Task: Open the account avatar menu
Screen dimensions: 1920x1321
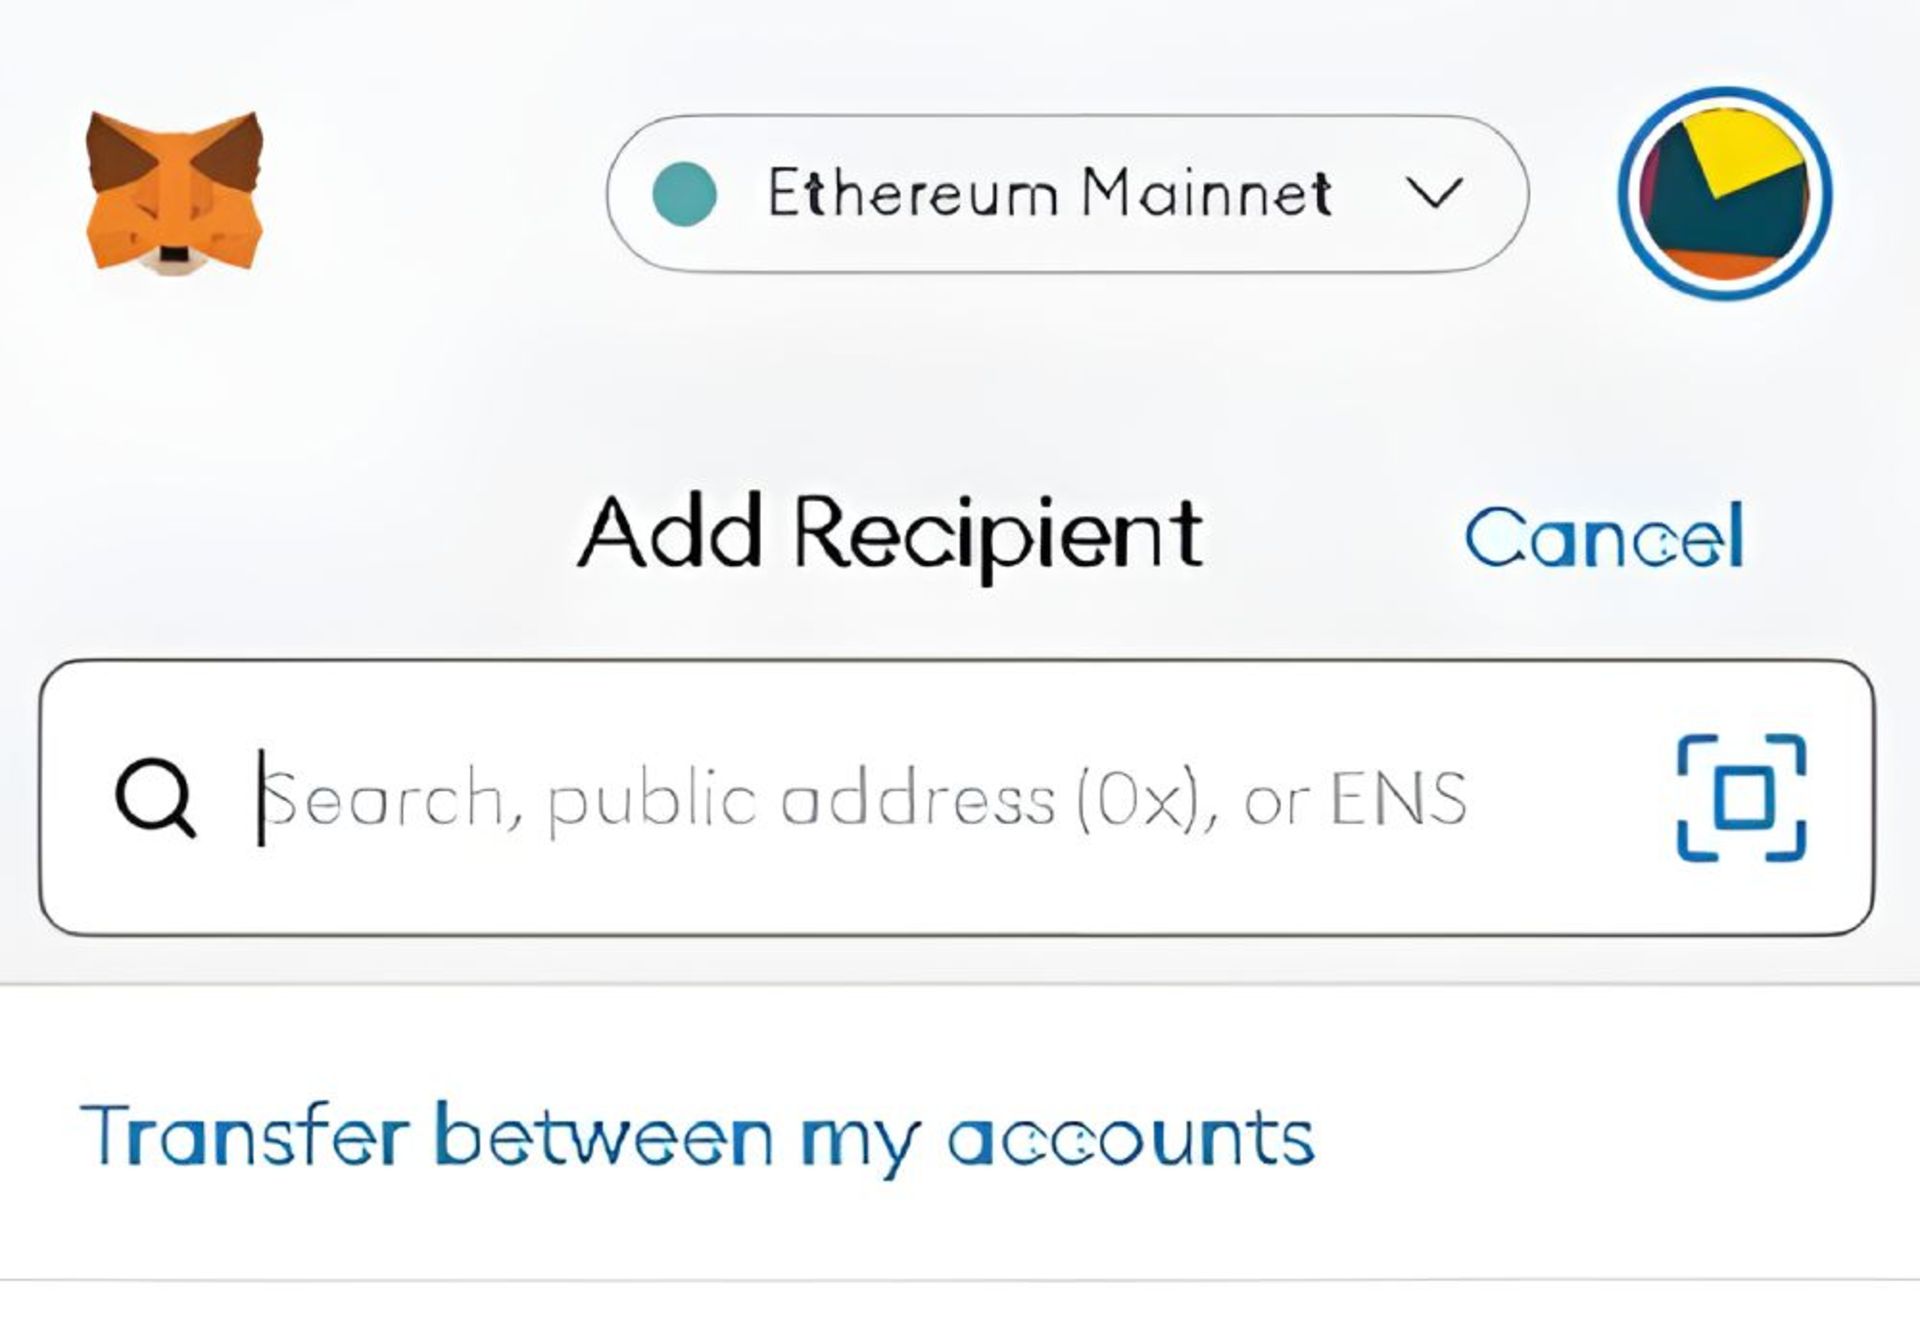Action: [x=1725, y=193]
